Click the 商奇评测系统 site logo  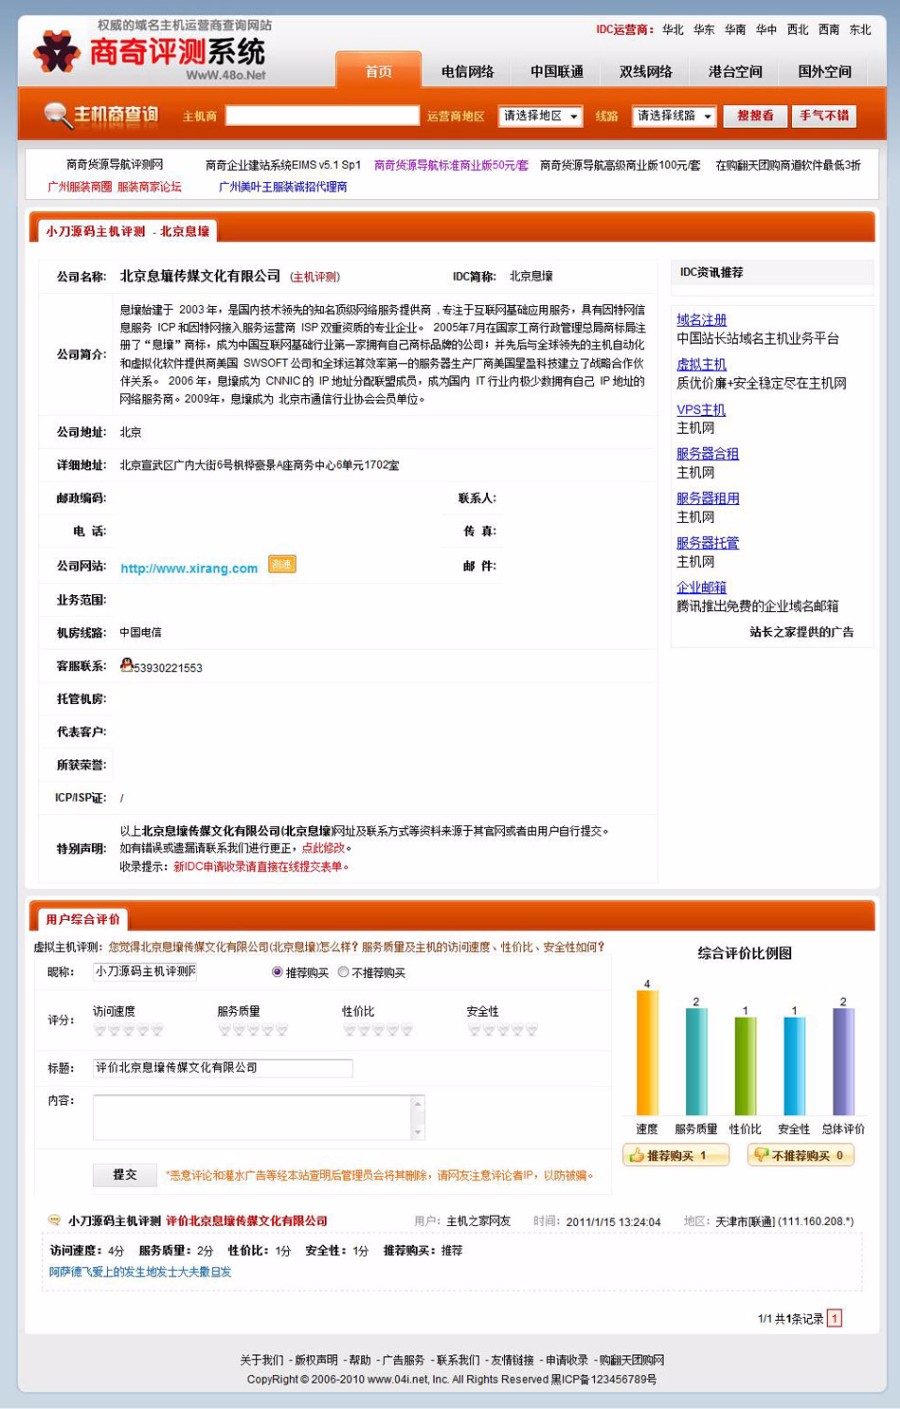click(x=150, y=52)
